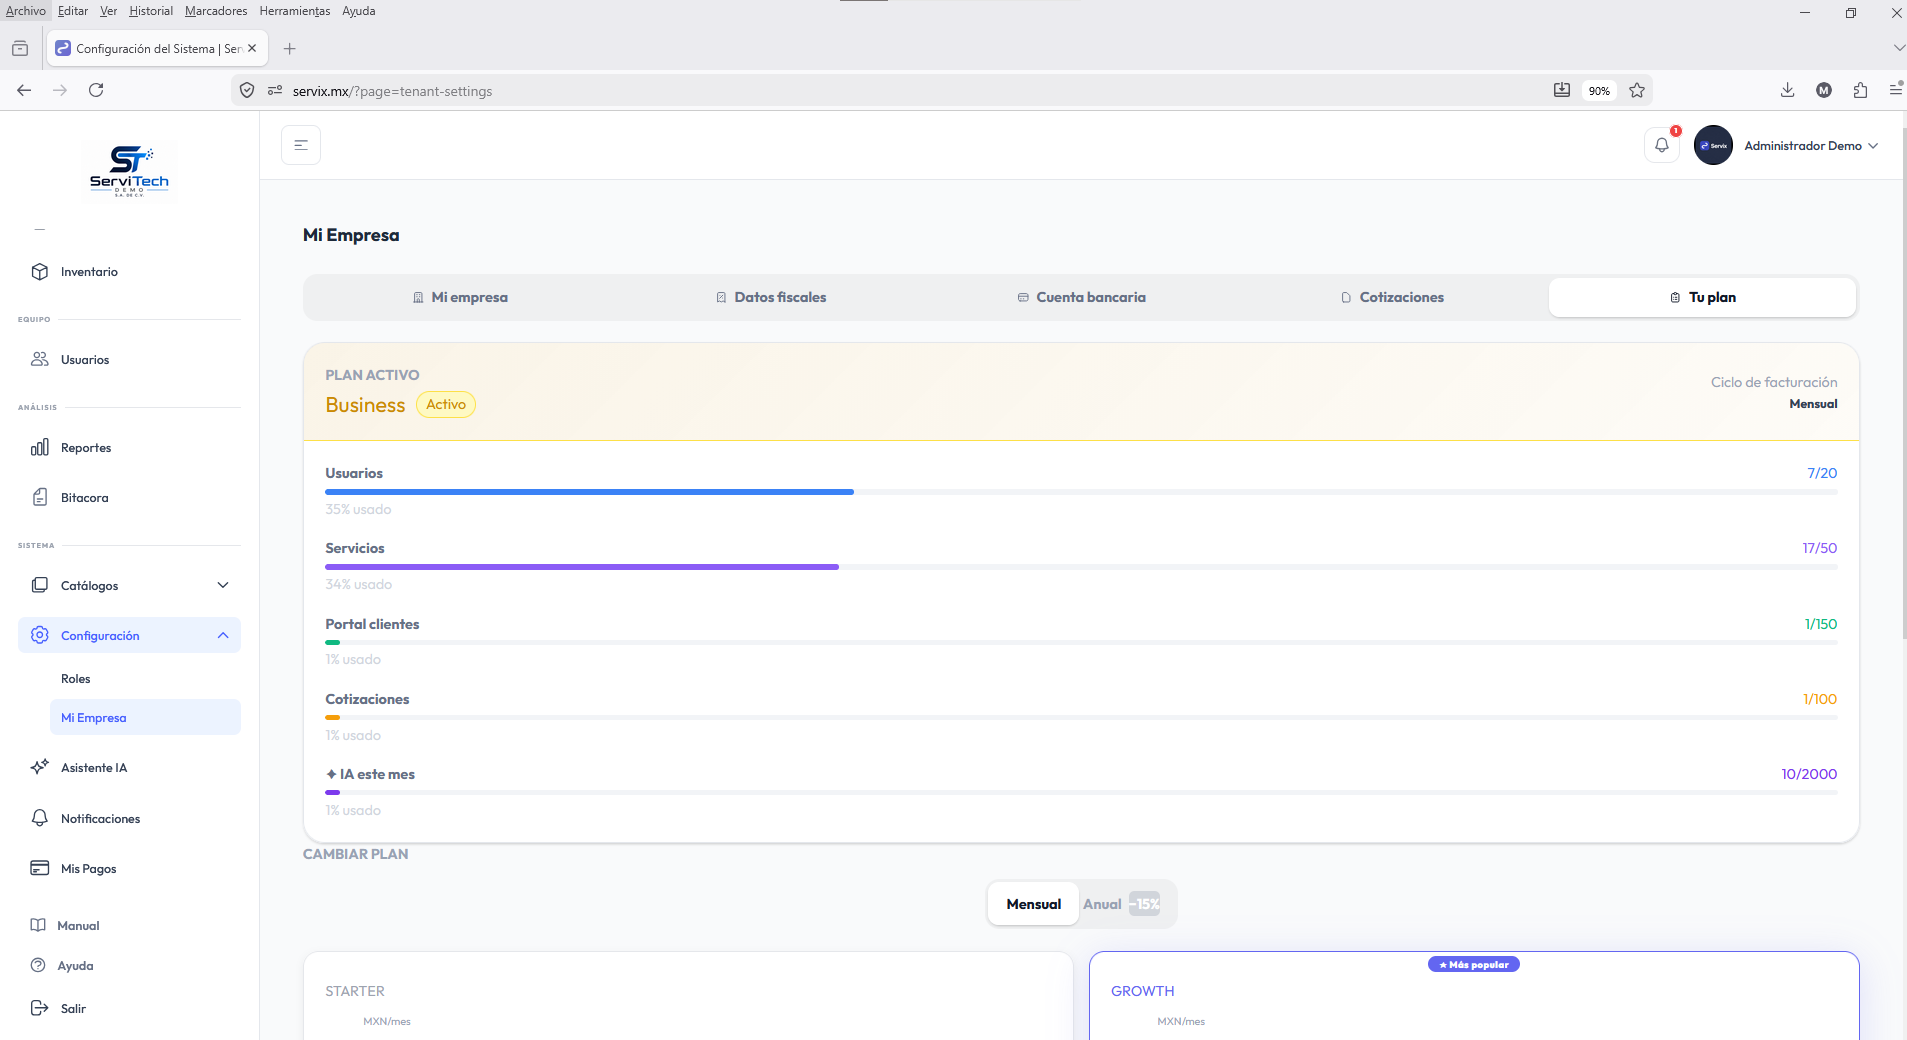The image size is (1907, 1040).
Task: Expand the Catálogos chevron
Action: 223,585
